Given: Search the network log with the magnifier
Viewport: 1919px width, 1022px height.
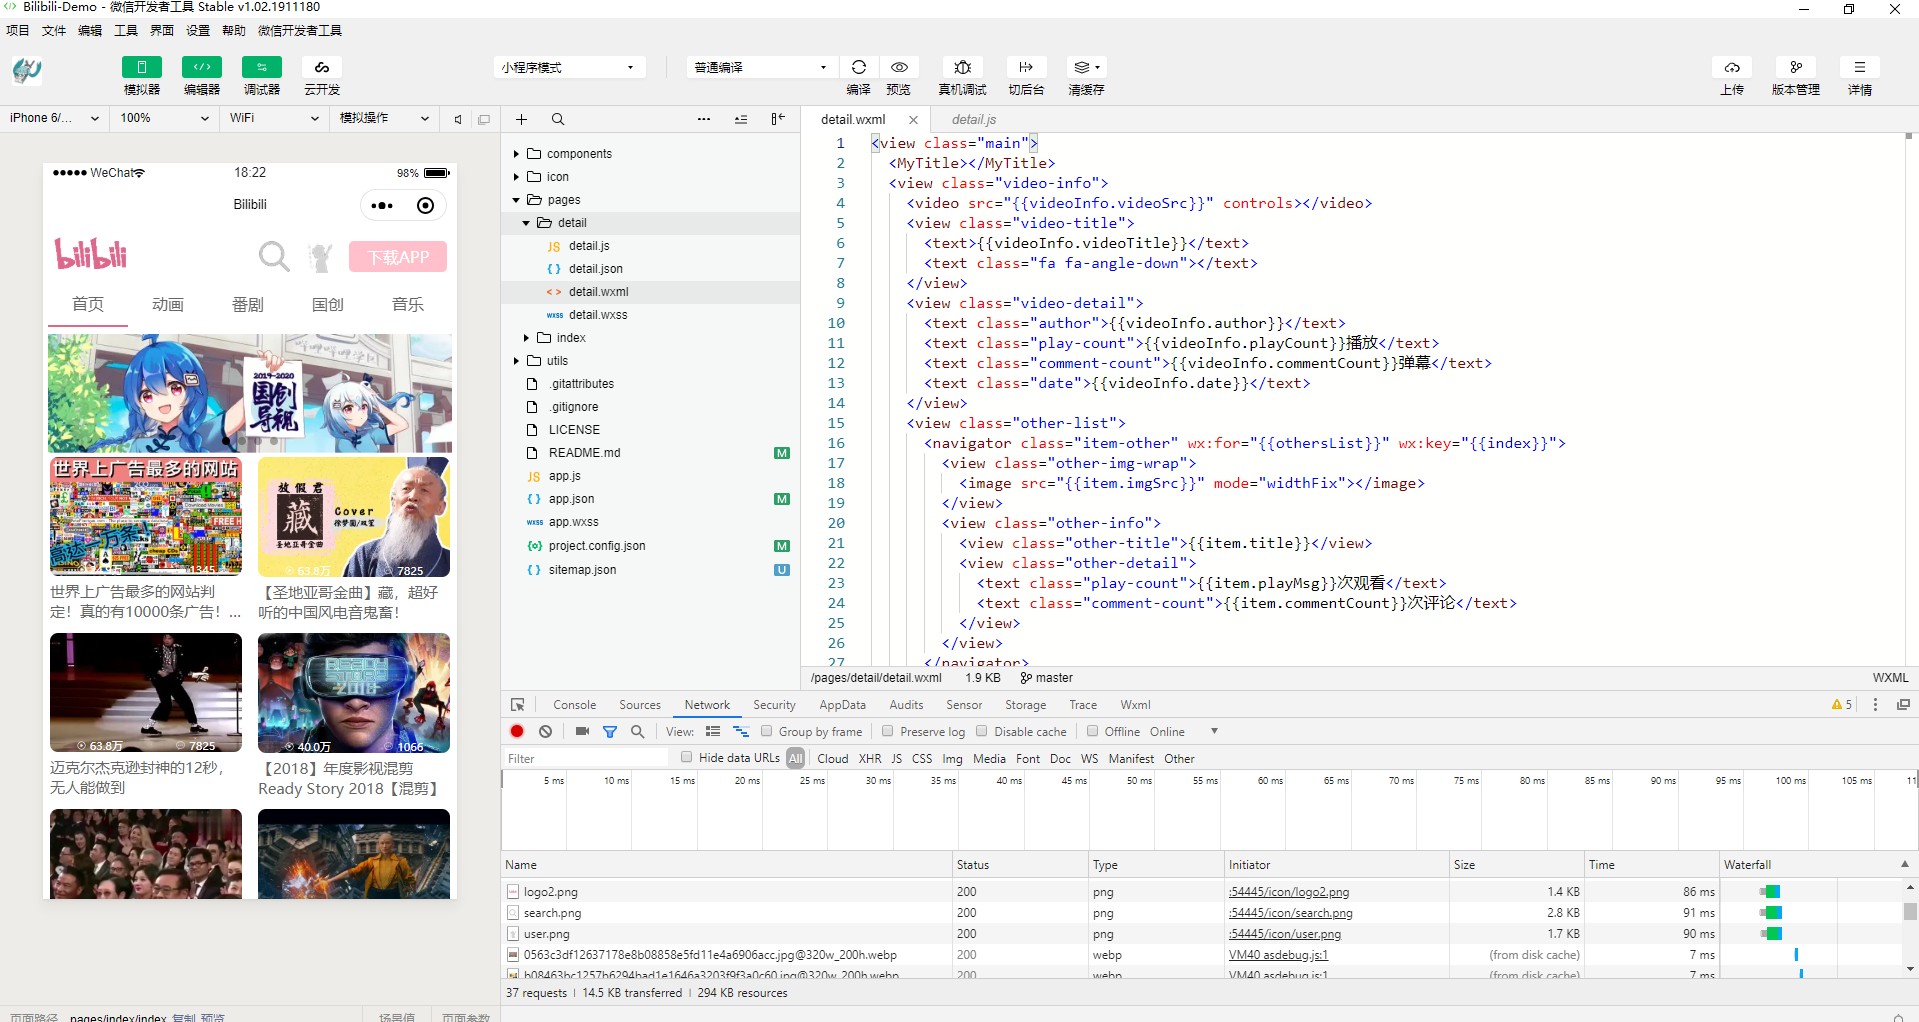Looking at the screenshot, I should (x=638, y=732).
